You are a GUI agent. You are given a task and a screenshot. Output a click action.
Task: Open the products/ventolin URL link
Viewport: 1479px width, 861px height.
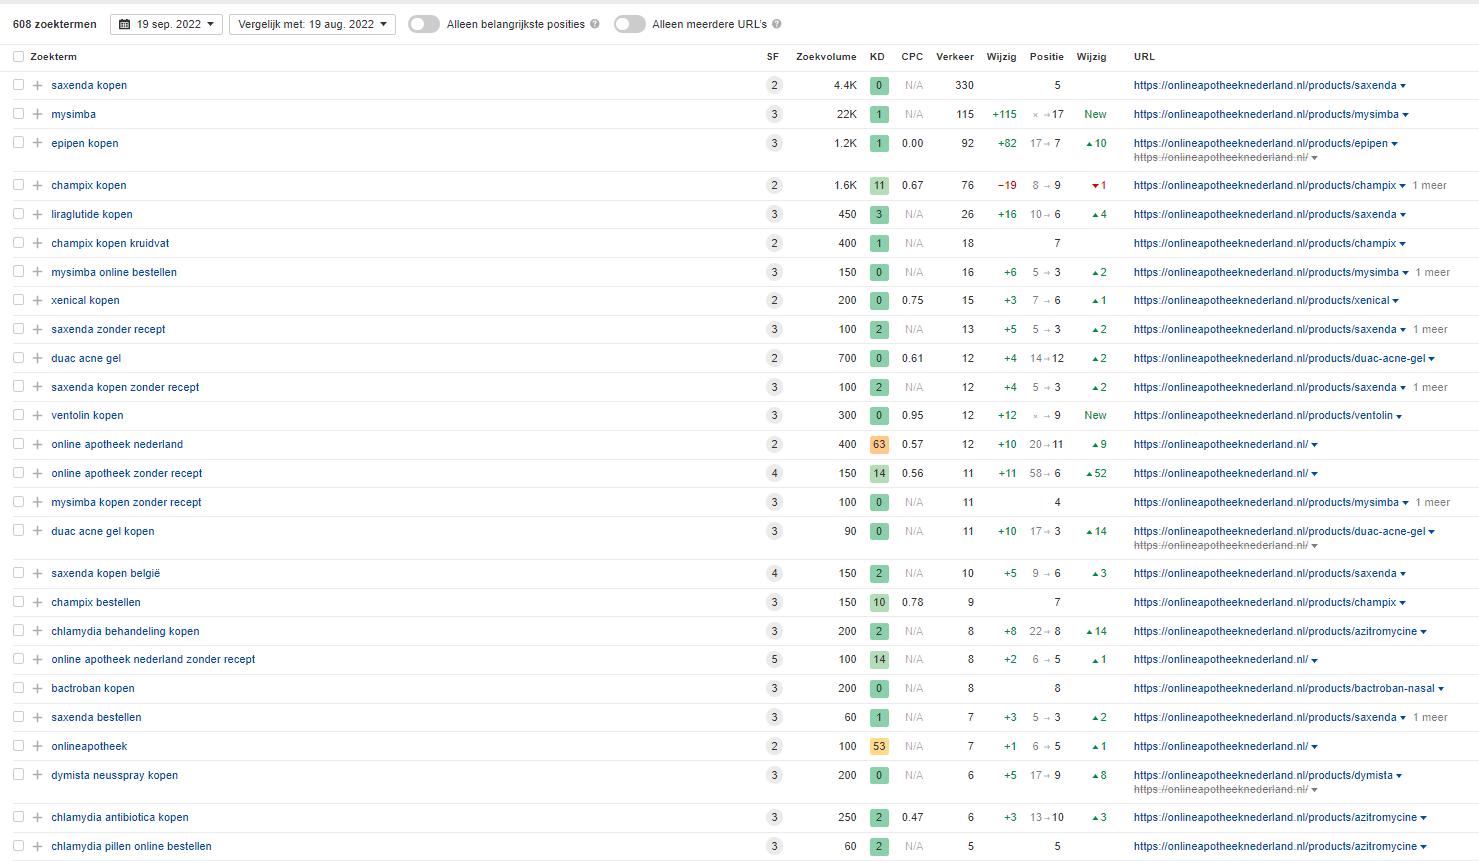click(1263, 415)
